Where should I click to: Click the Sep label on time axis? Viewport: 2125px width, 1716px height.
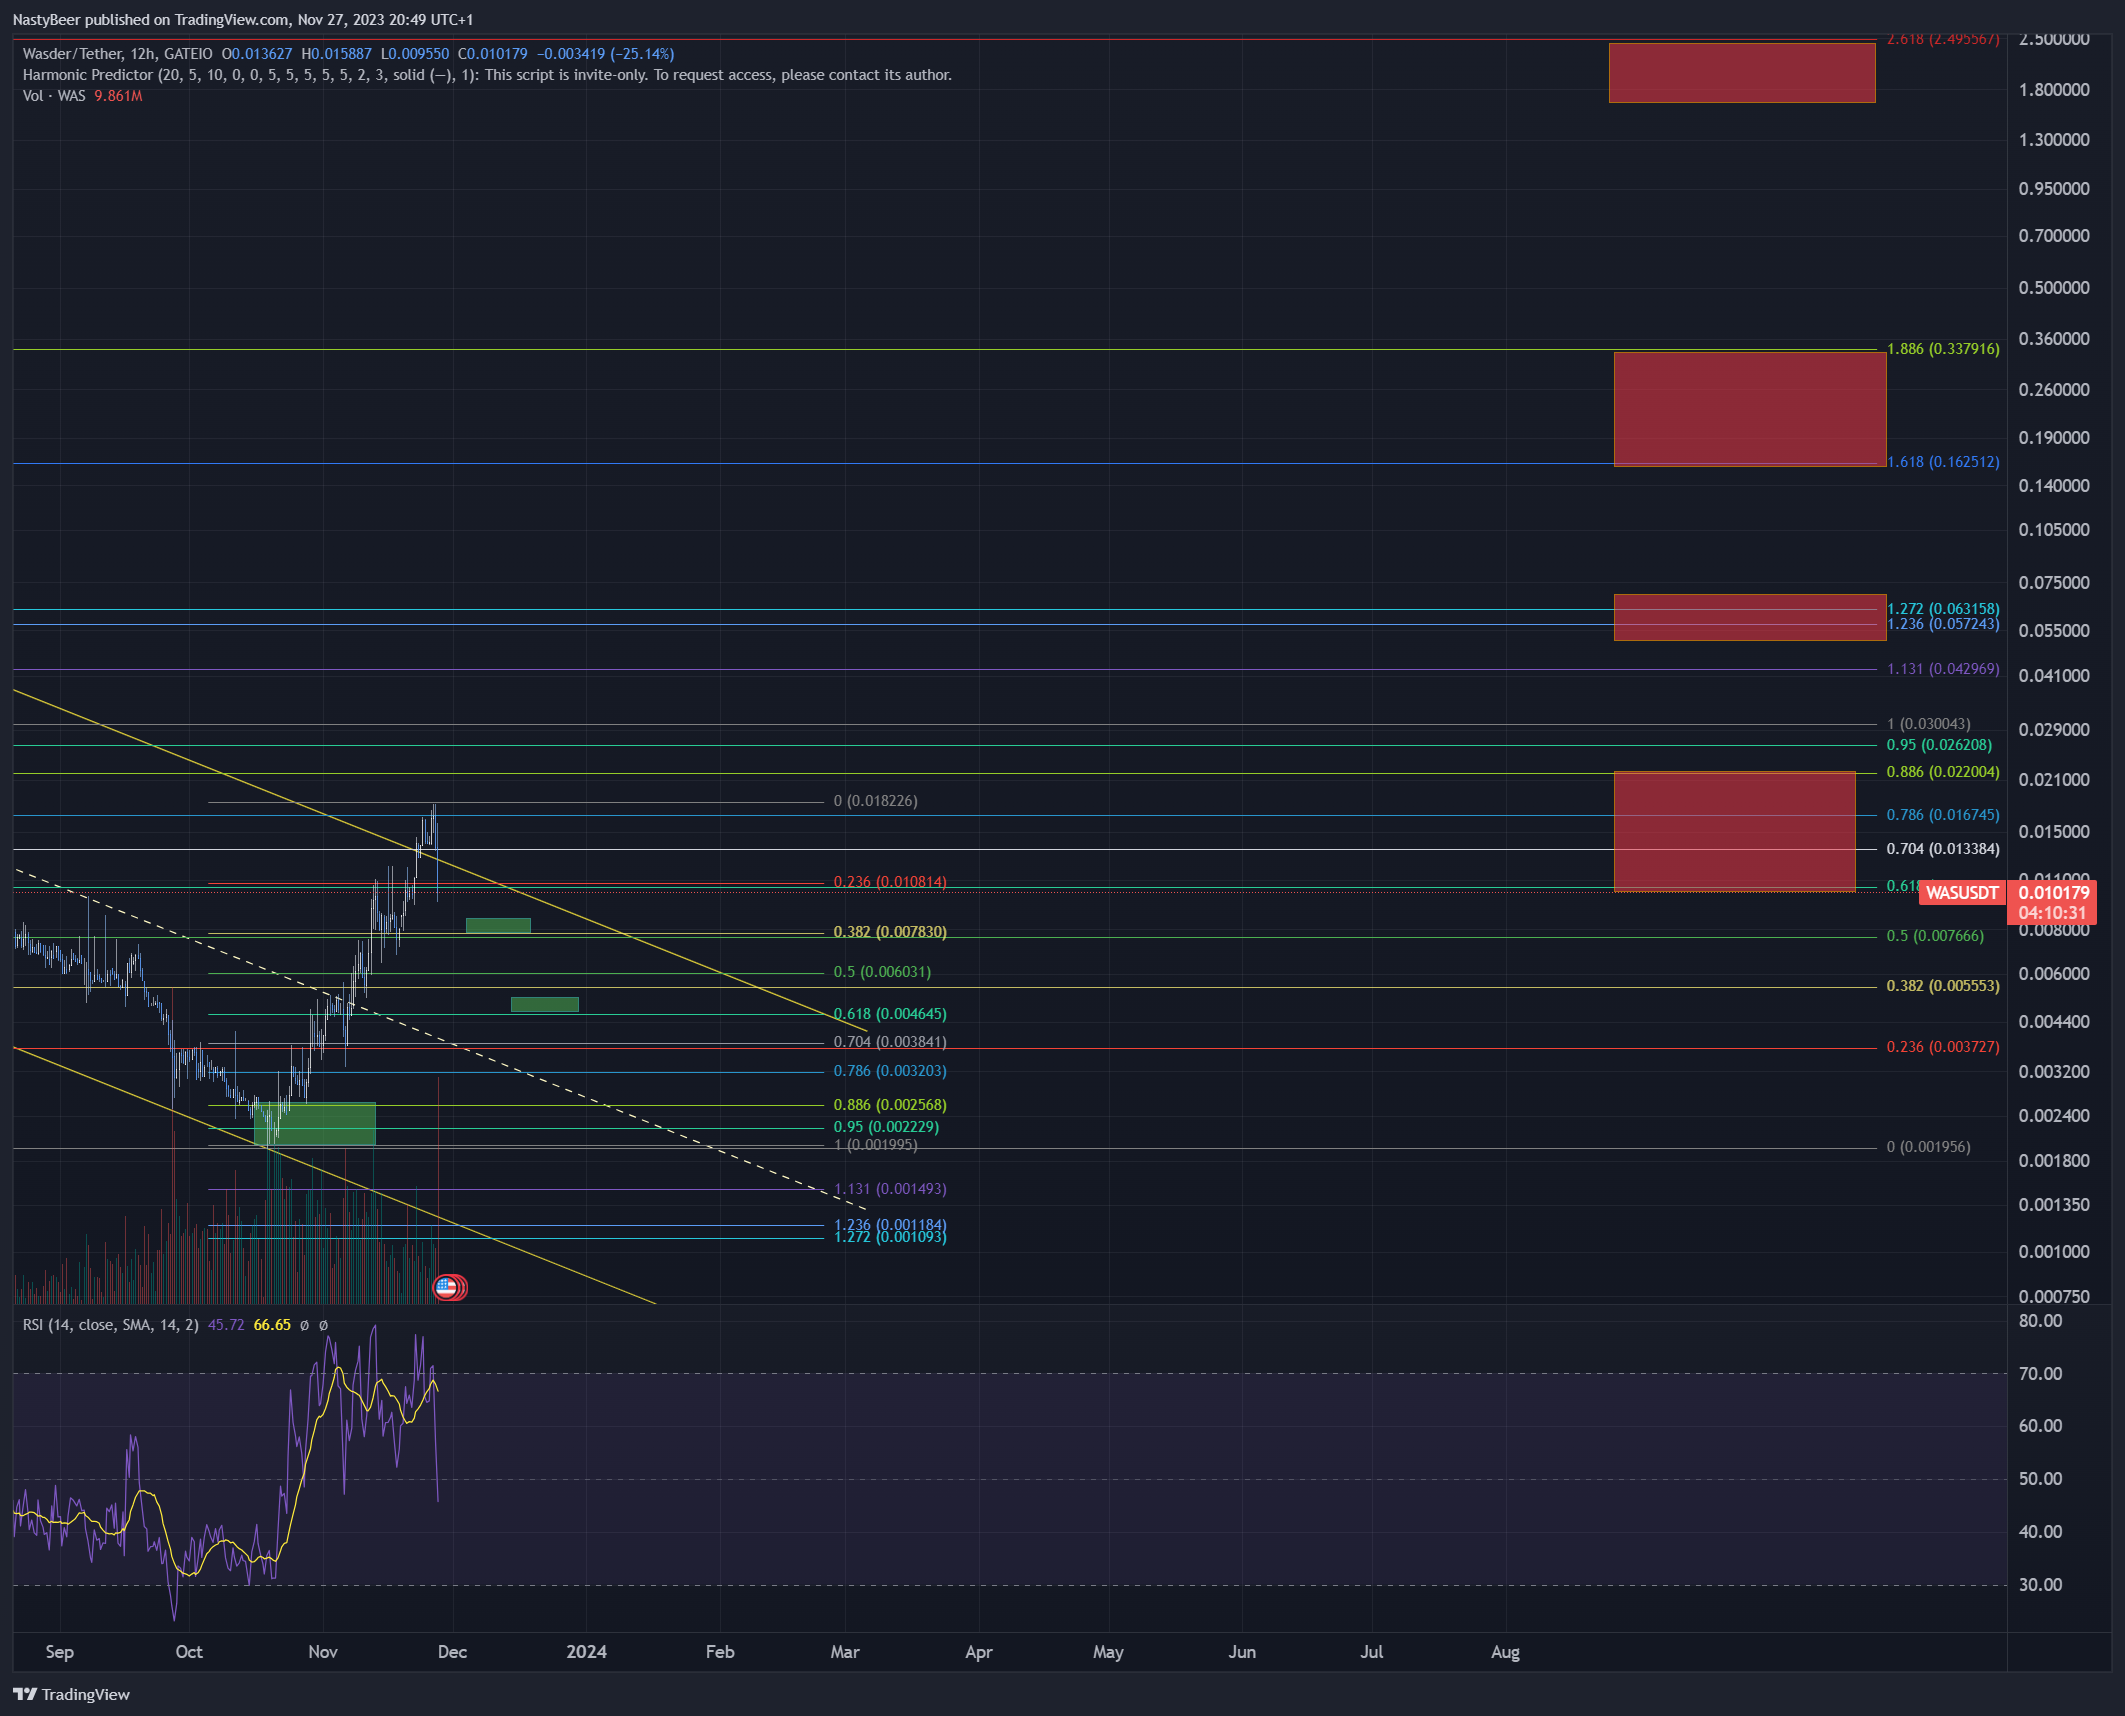pos(60,1651)
